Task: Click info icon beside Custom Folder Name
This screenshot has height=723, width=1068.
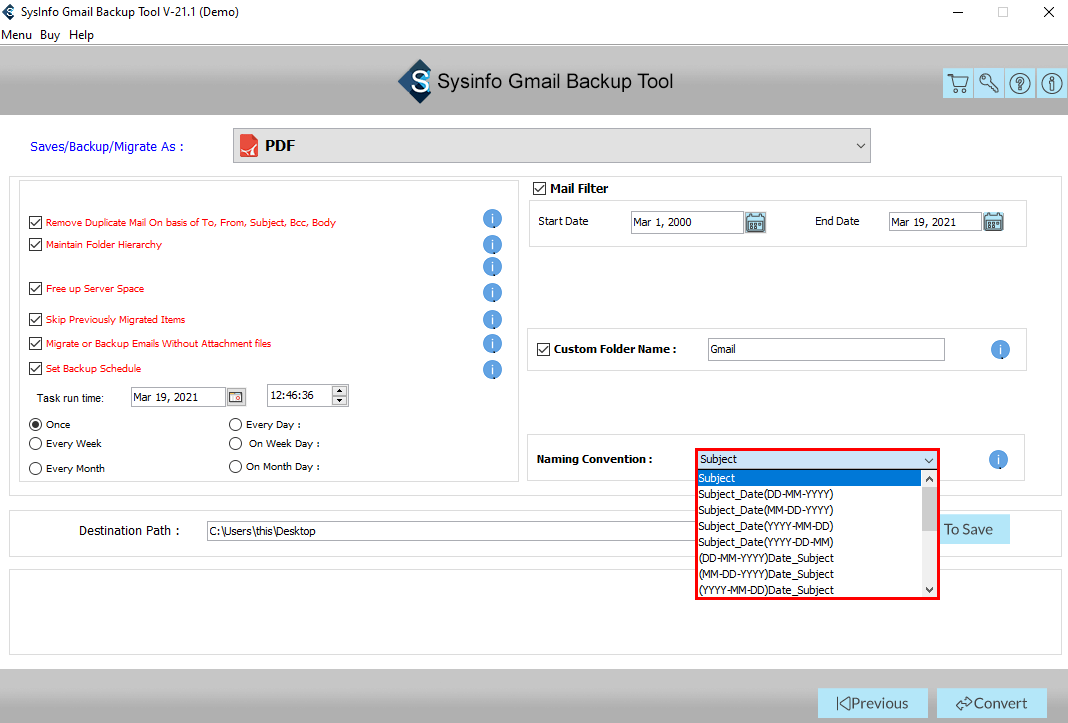Action: [1000, 350]
